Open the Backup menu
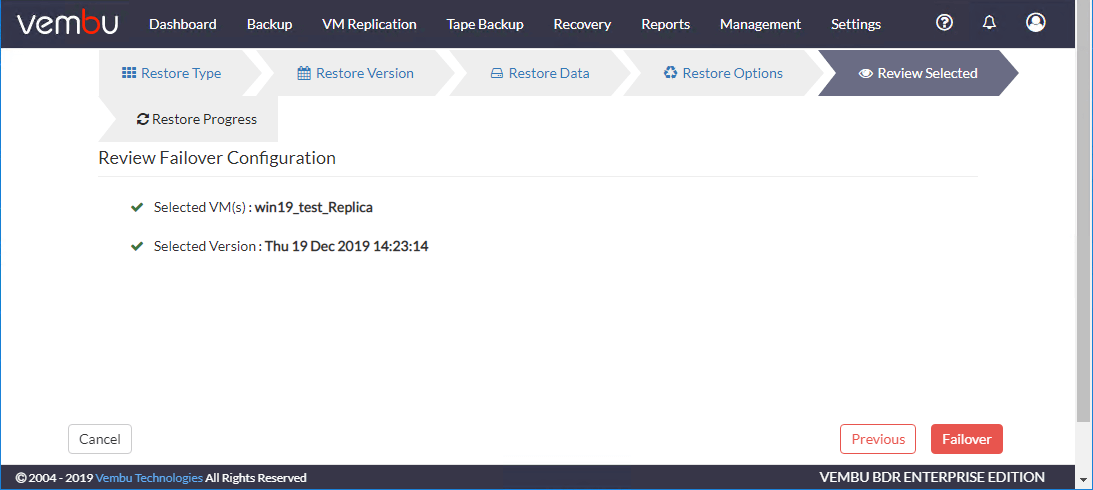Screen dimensions: 1093x490 [x=269, y=24]
